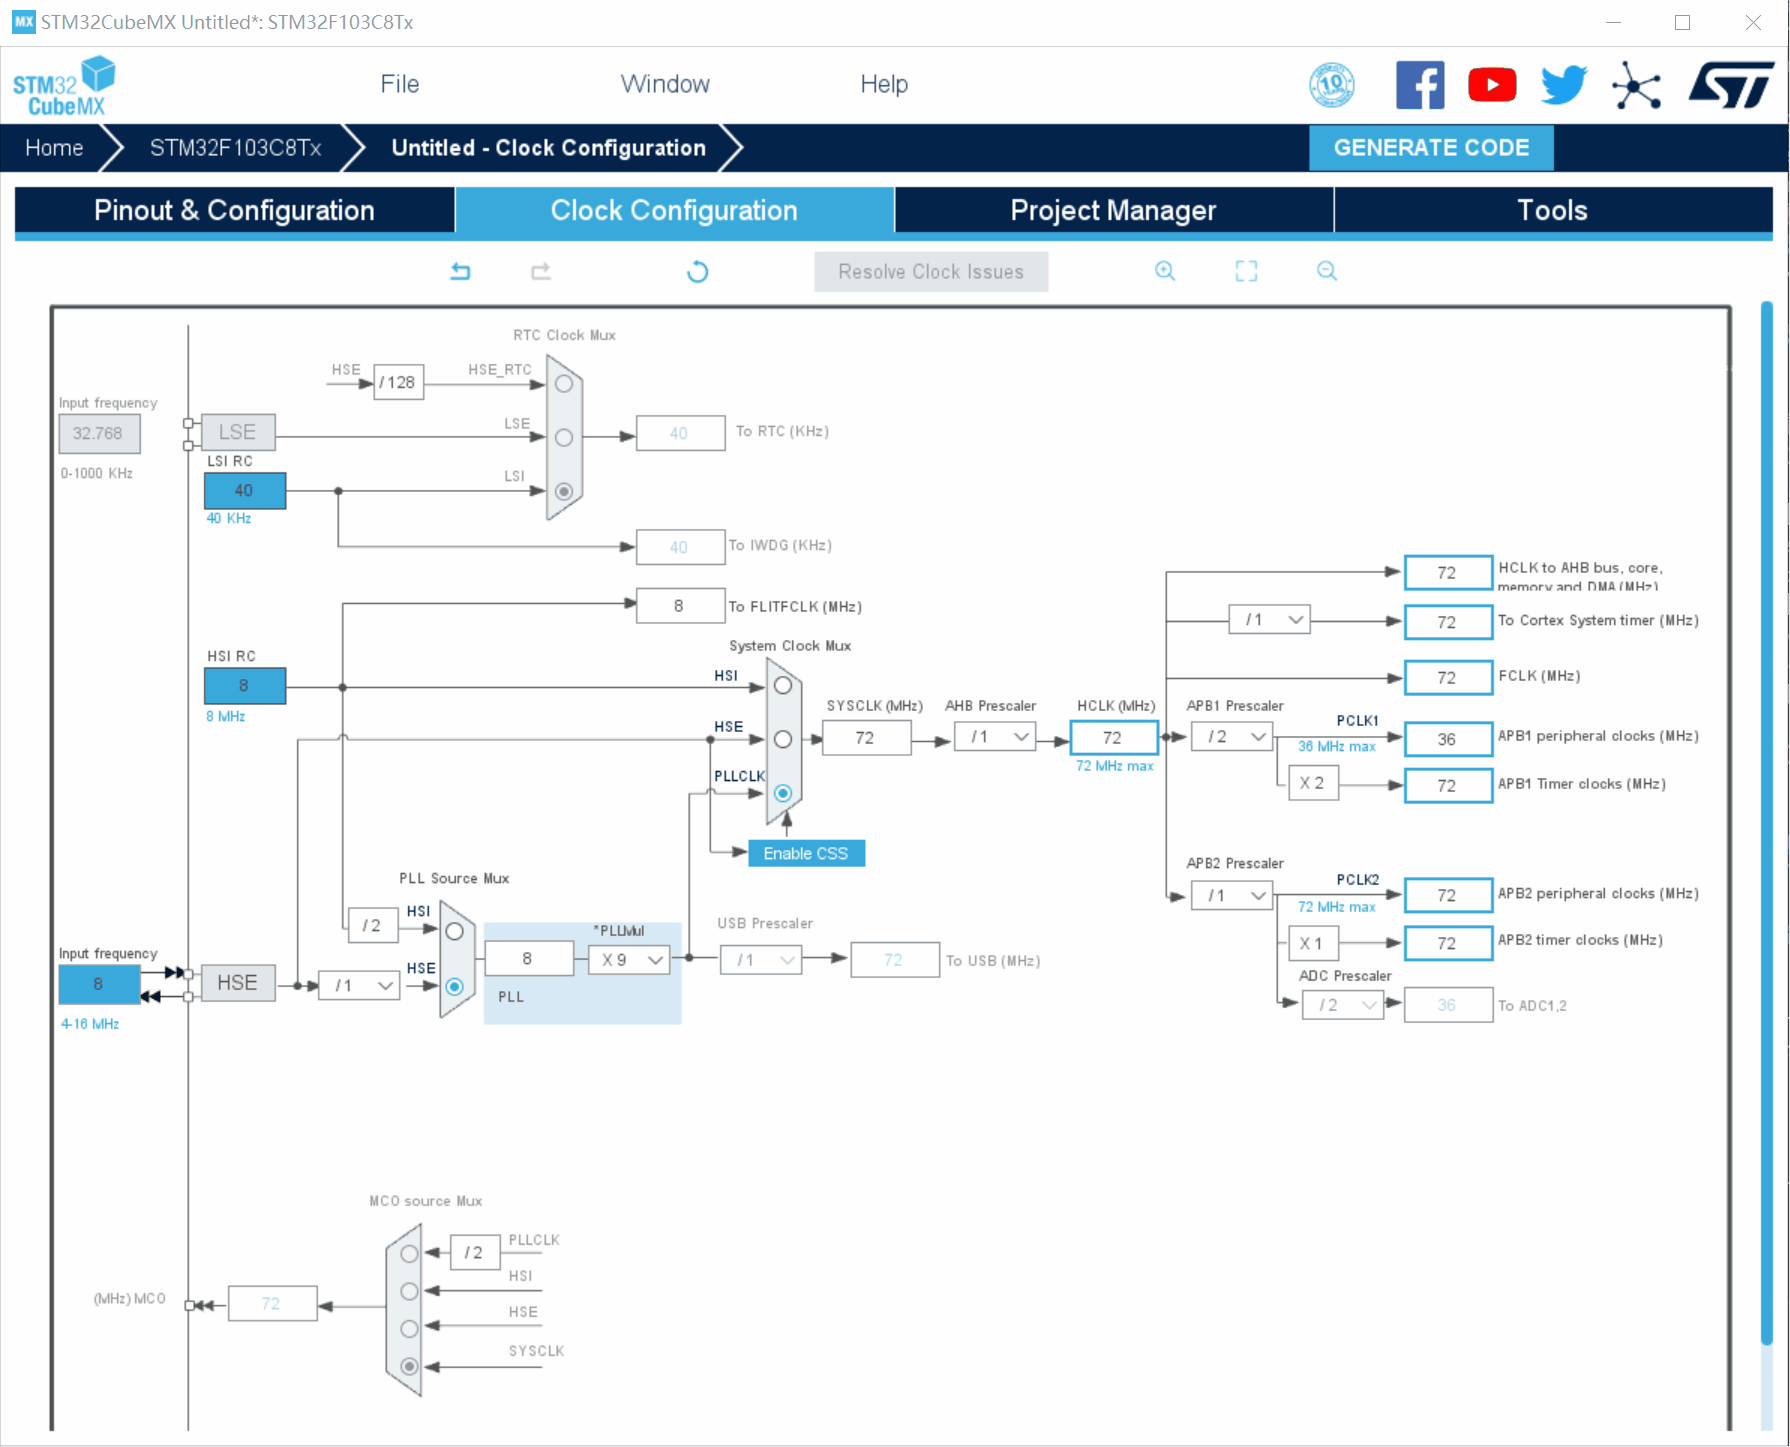Viewport: 1790px width, 1447px height.
Task: Click the redo arrow icon
Action: coord(541,271)
